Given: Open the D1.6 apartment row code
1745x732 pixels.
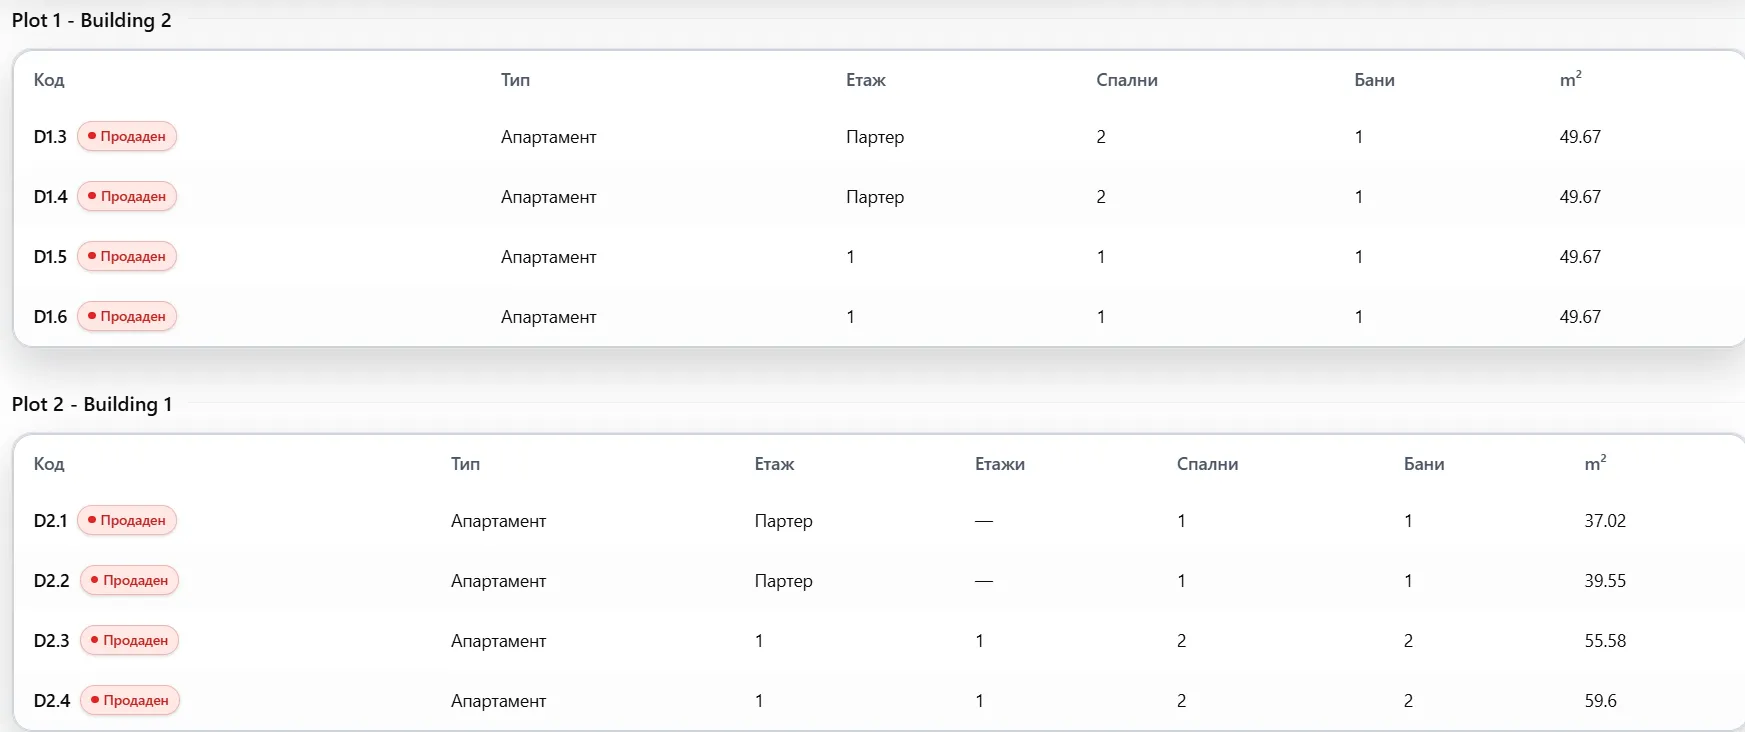Looking at the screenshot, I should [50, 316].
